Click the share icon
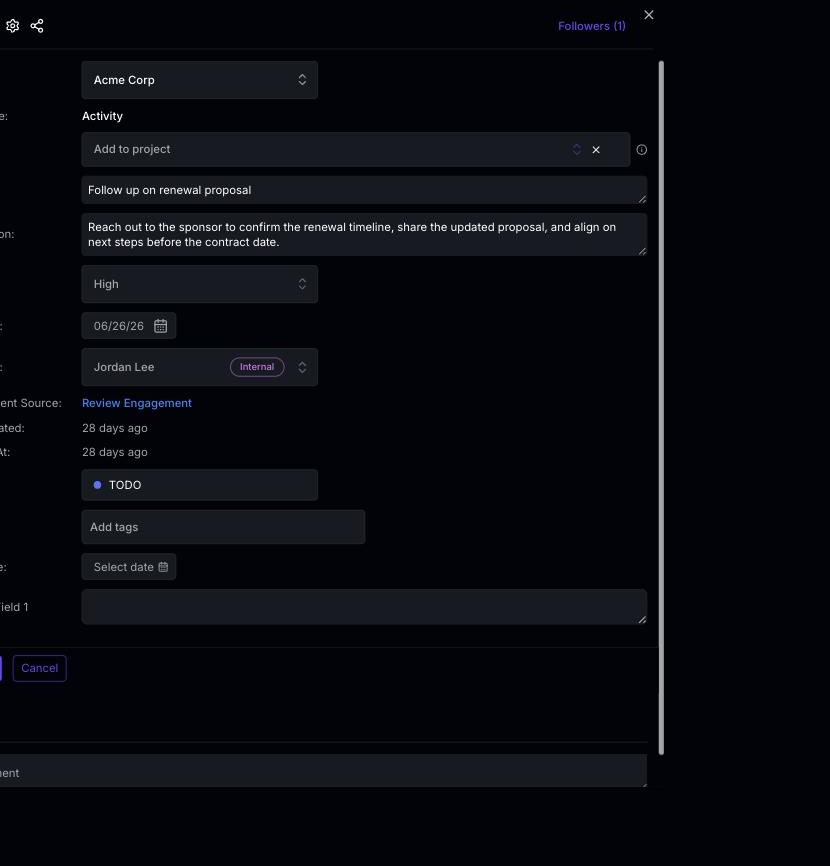The height and width of the screenshot is (866, 830). (x=37, y=26)
